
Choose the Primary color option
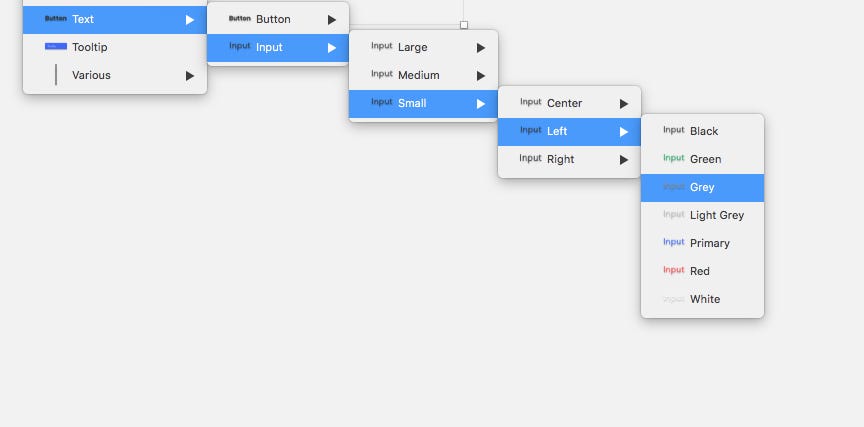(x=702, y=244)
